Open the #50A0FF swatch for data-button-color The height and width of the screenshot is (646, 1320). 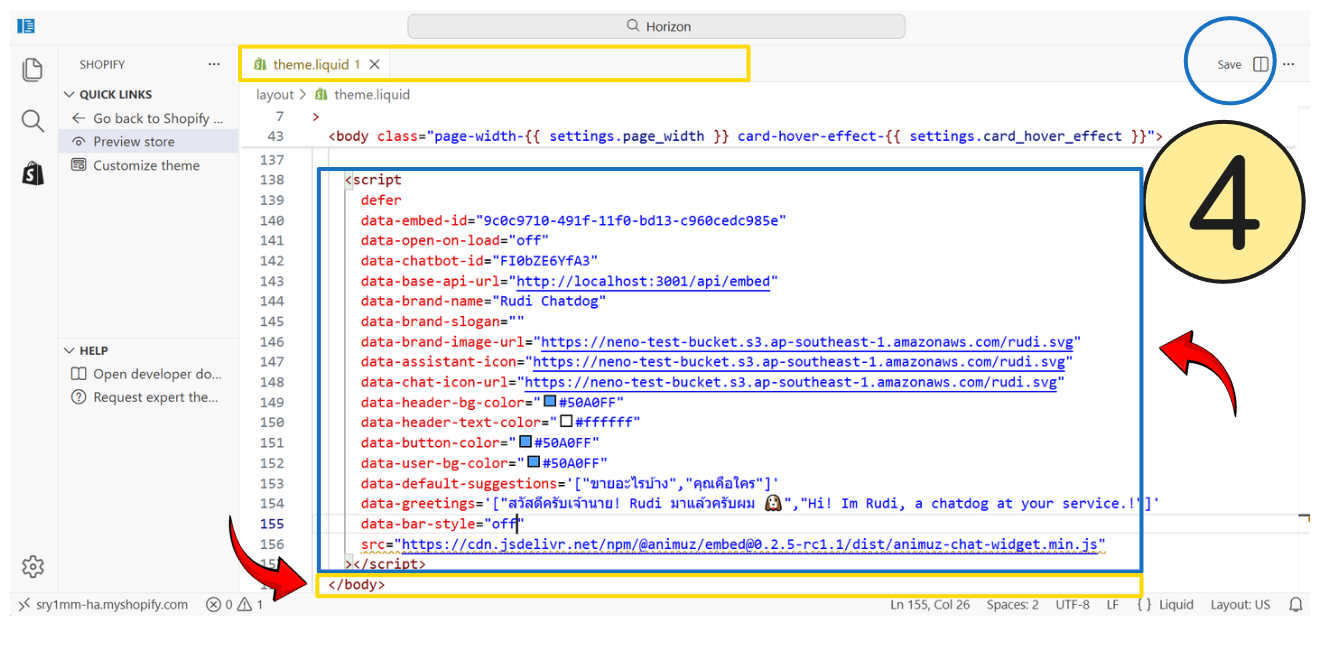(525, 441)
